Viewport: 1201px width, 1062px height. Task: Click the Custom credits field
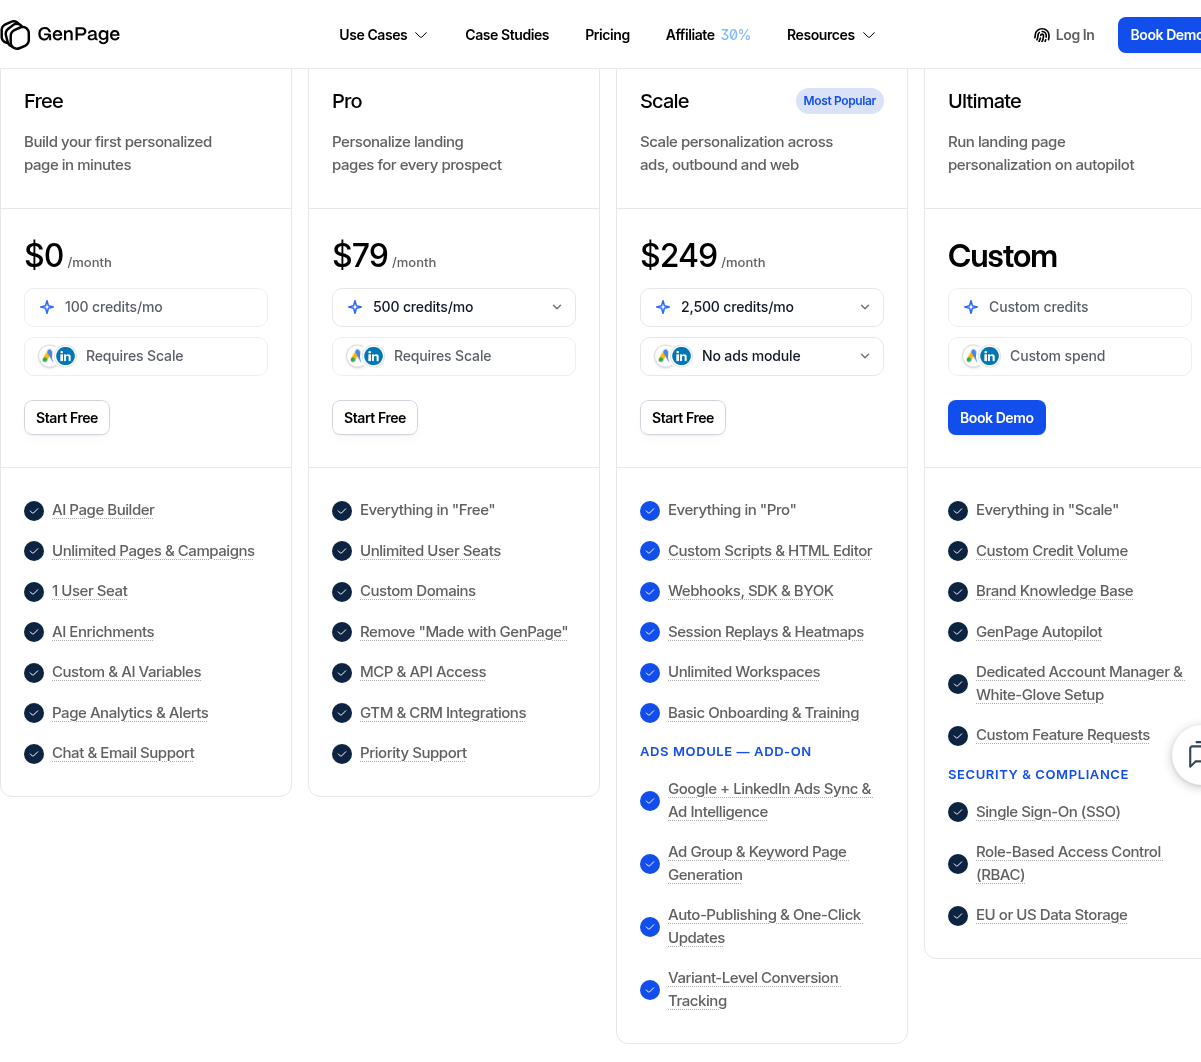tap(1070, 307)
